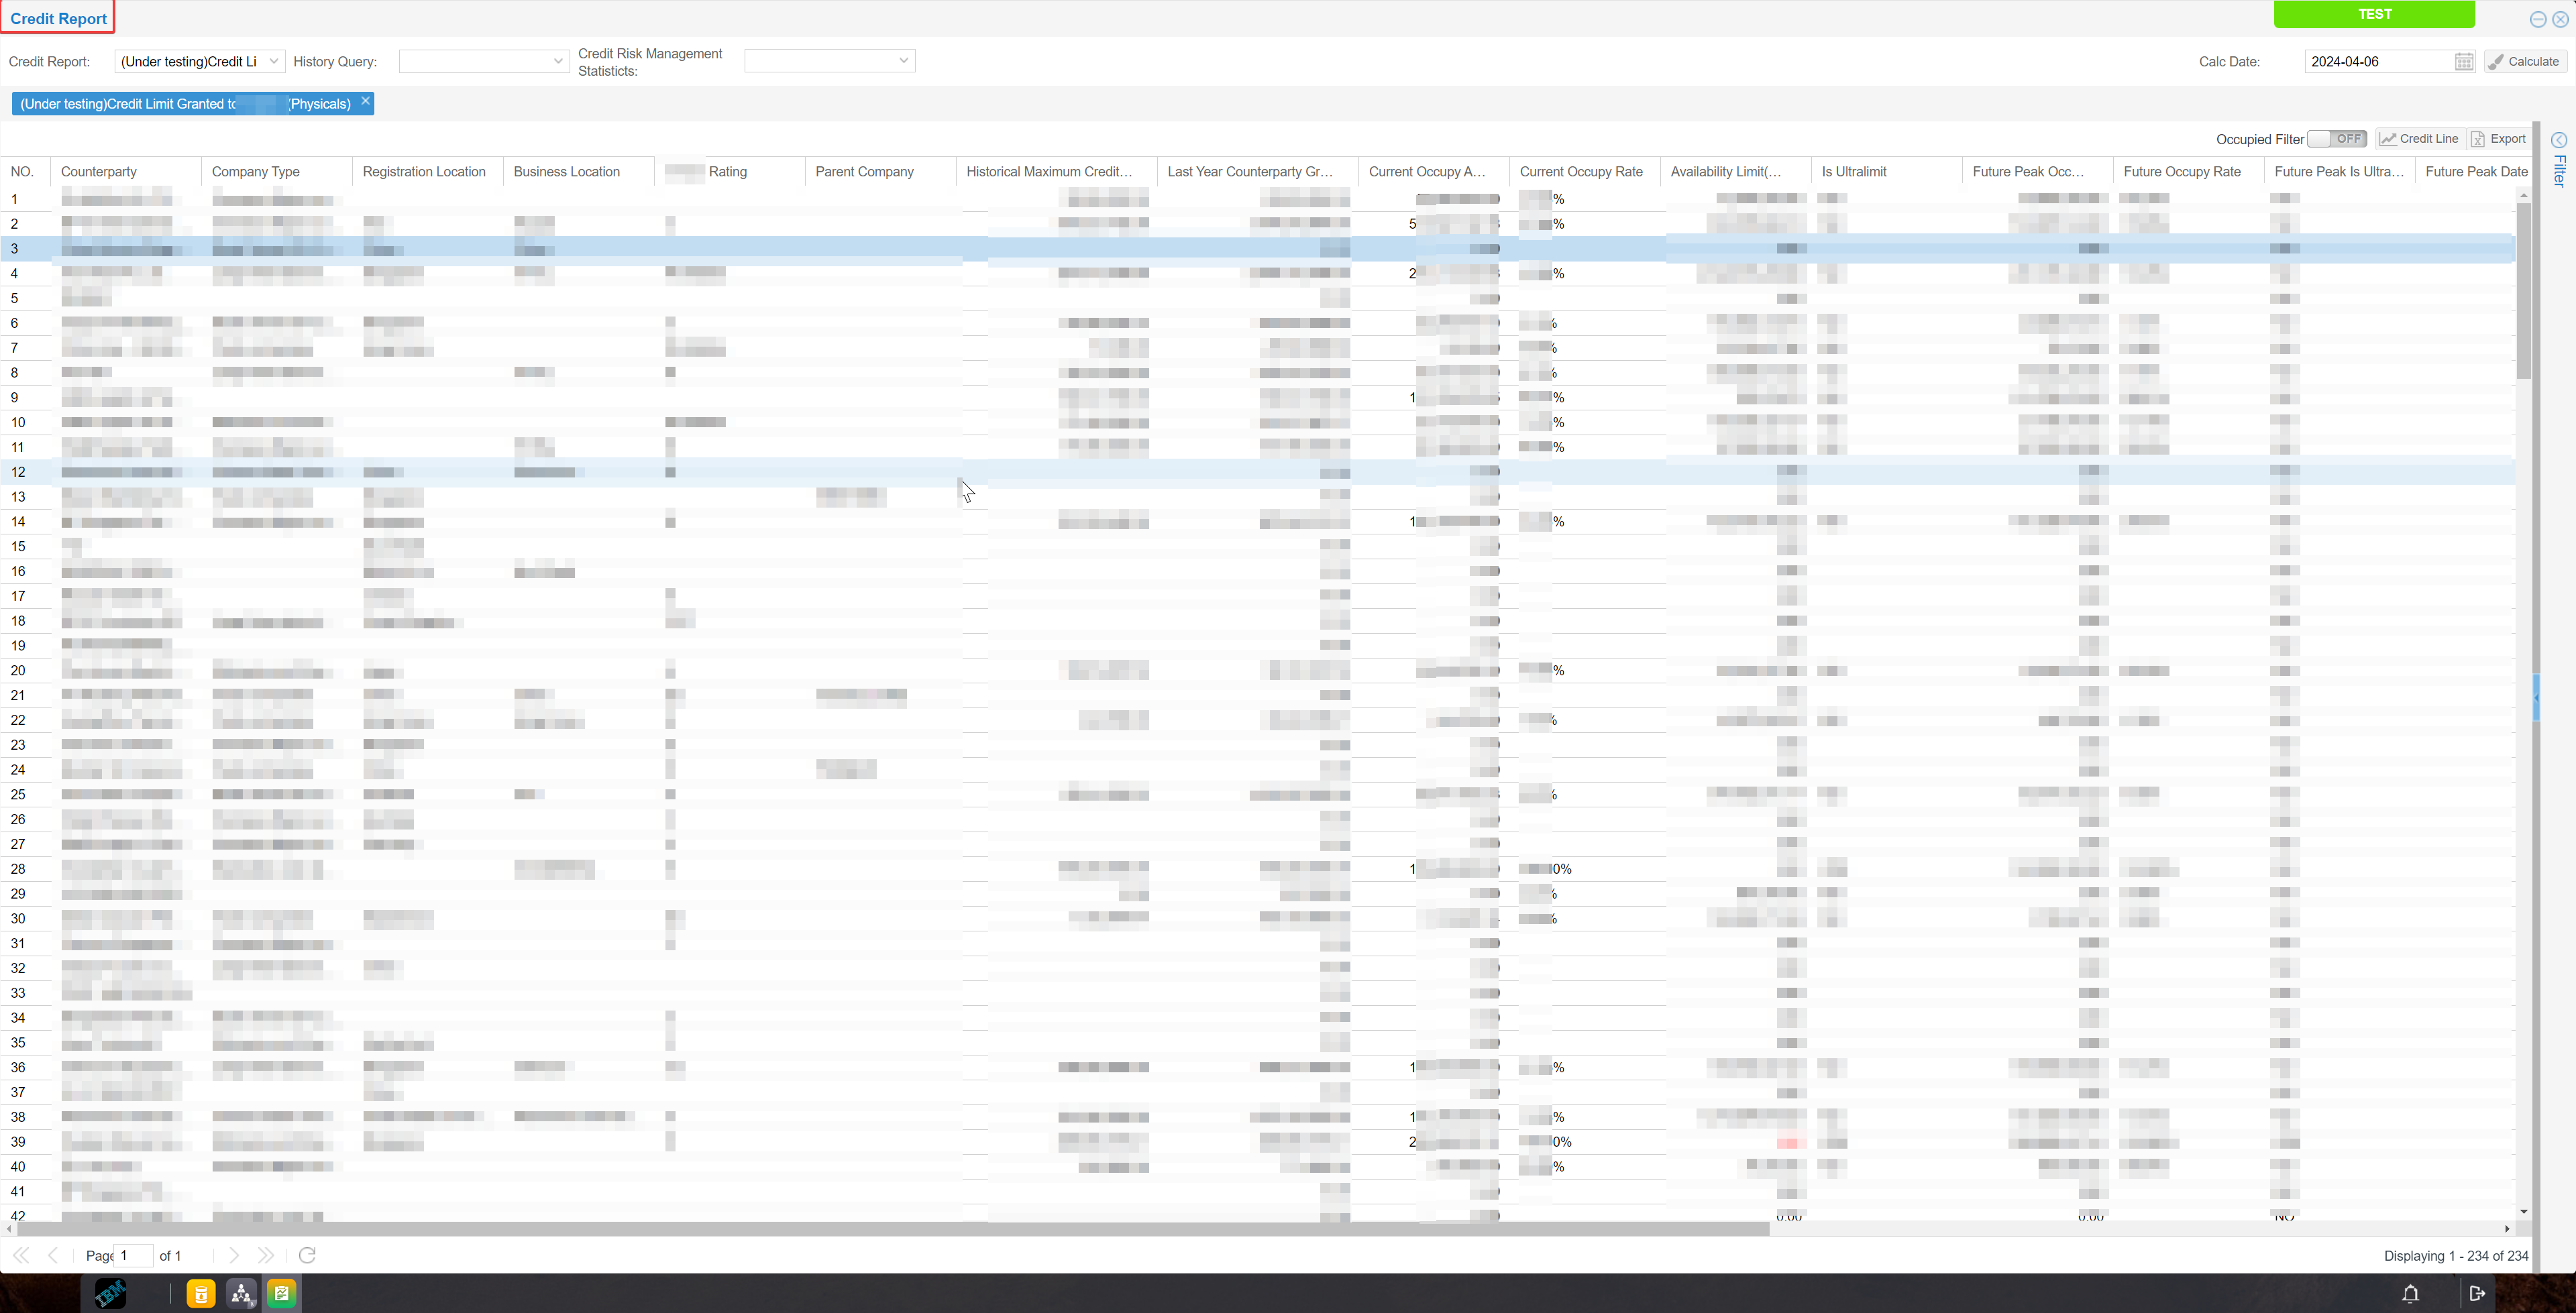Click the calendar icon next to Calc Date
Image resolution: width=2576 pixels, height=1313 pixels.
pos(2464,62)
